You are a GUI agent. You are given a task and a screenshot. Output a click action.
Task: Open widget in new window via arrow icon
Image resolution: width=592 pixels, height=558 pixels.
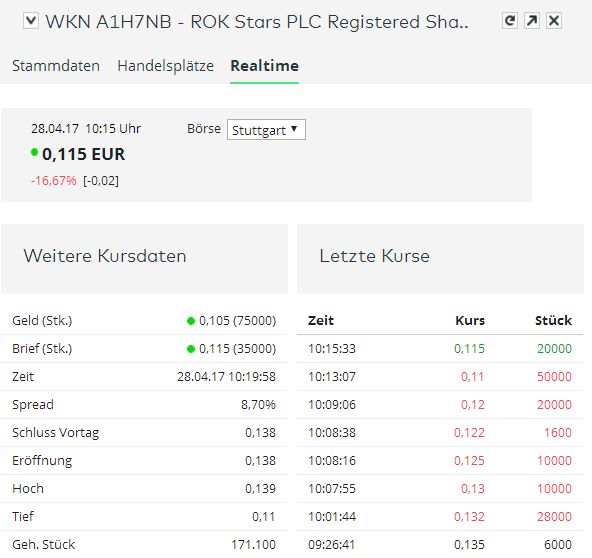(x=532, y=20)
